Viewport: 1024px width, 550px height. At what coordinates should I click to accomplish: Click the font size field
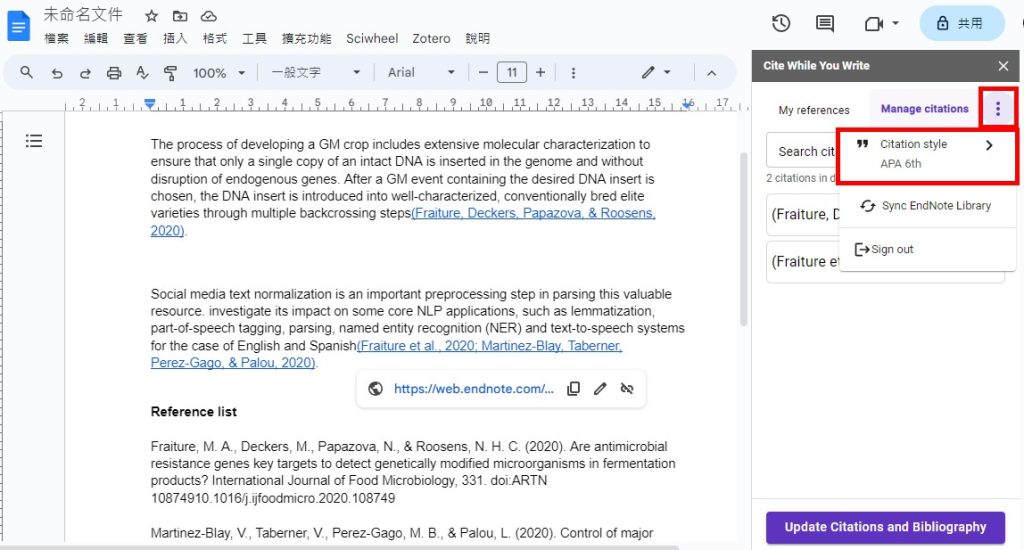(512, 73)
